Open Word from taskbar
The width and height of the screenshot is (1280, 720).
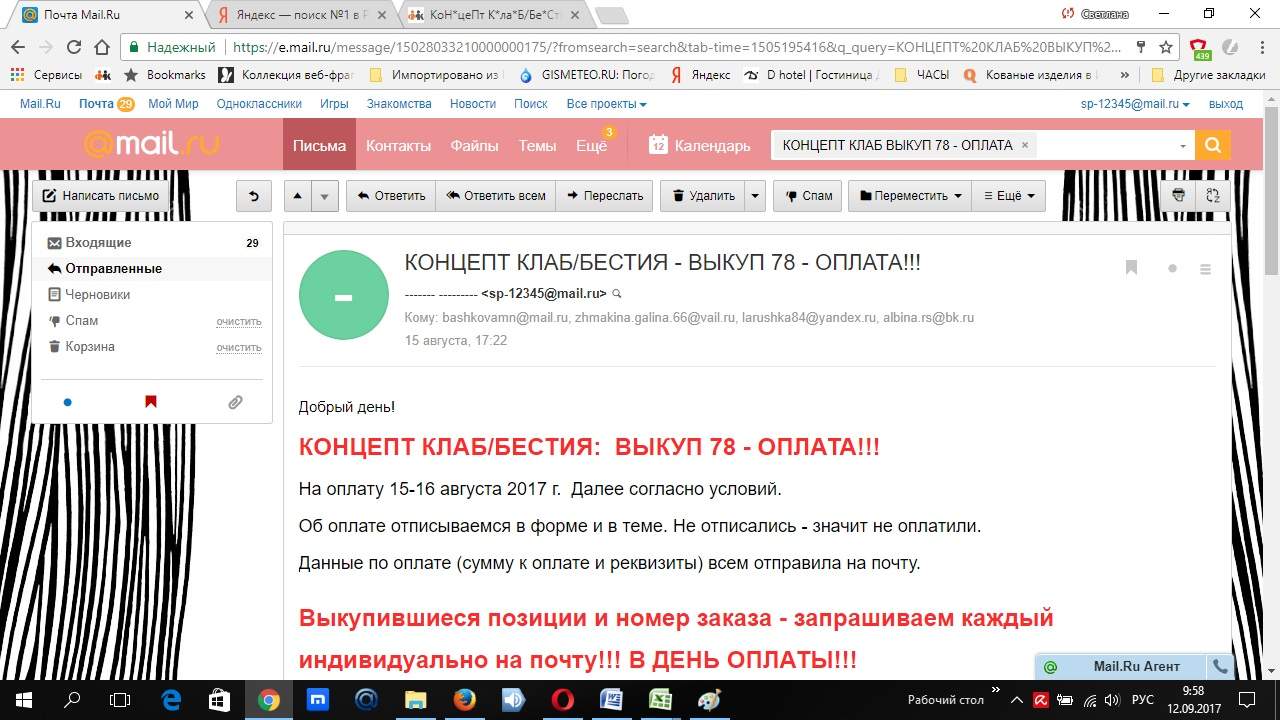(x=611, y=700)
